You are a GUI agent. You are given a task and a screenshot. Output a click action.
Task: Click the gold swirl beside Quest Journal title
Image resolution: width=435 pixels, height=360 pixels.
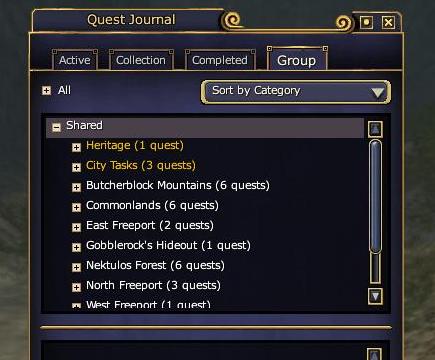pyautogui.click(x=232, y=21)
